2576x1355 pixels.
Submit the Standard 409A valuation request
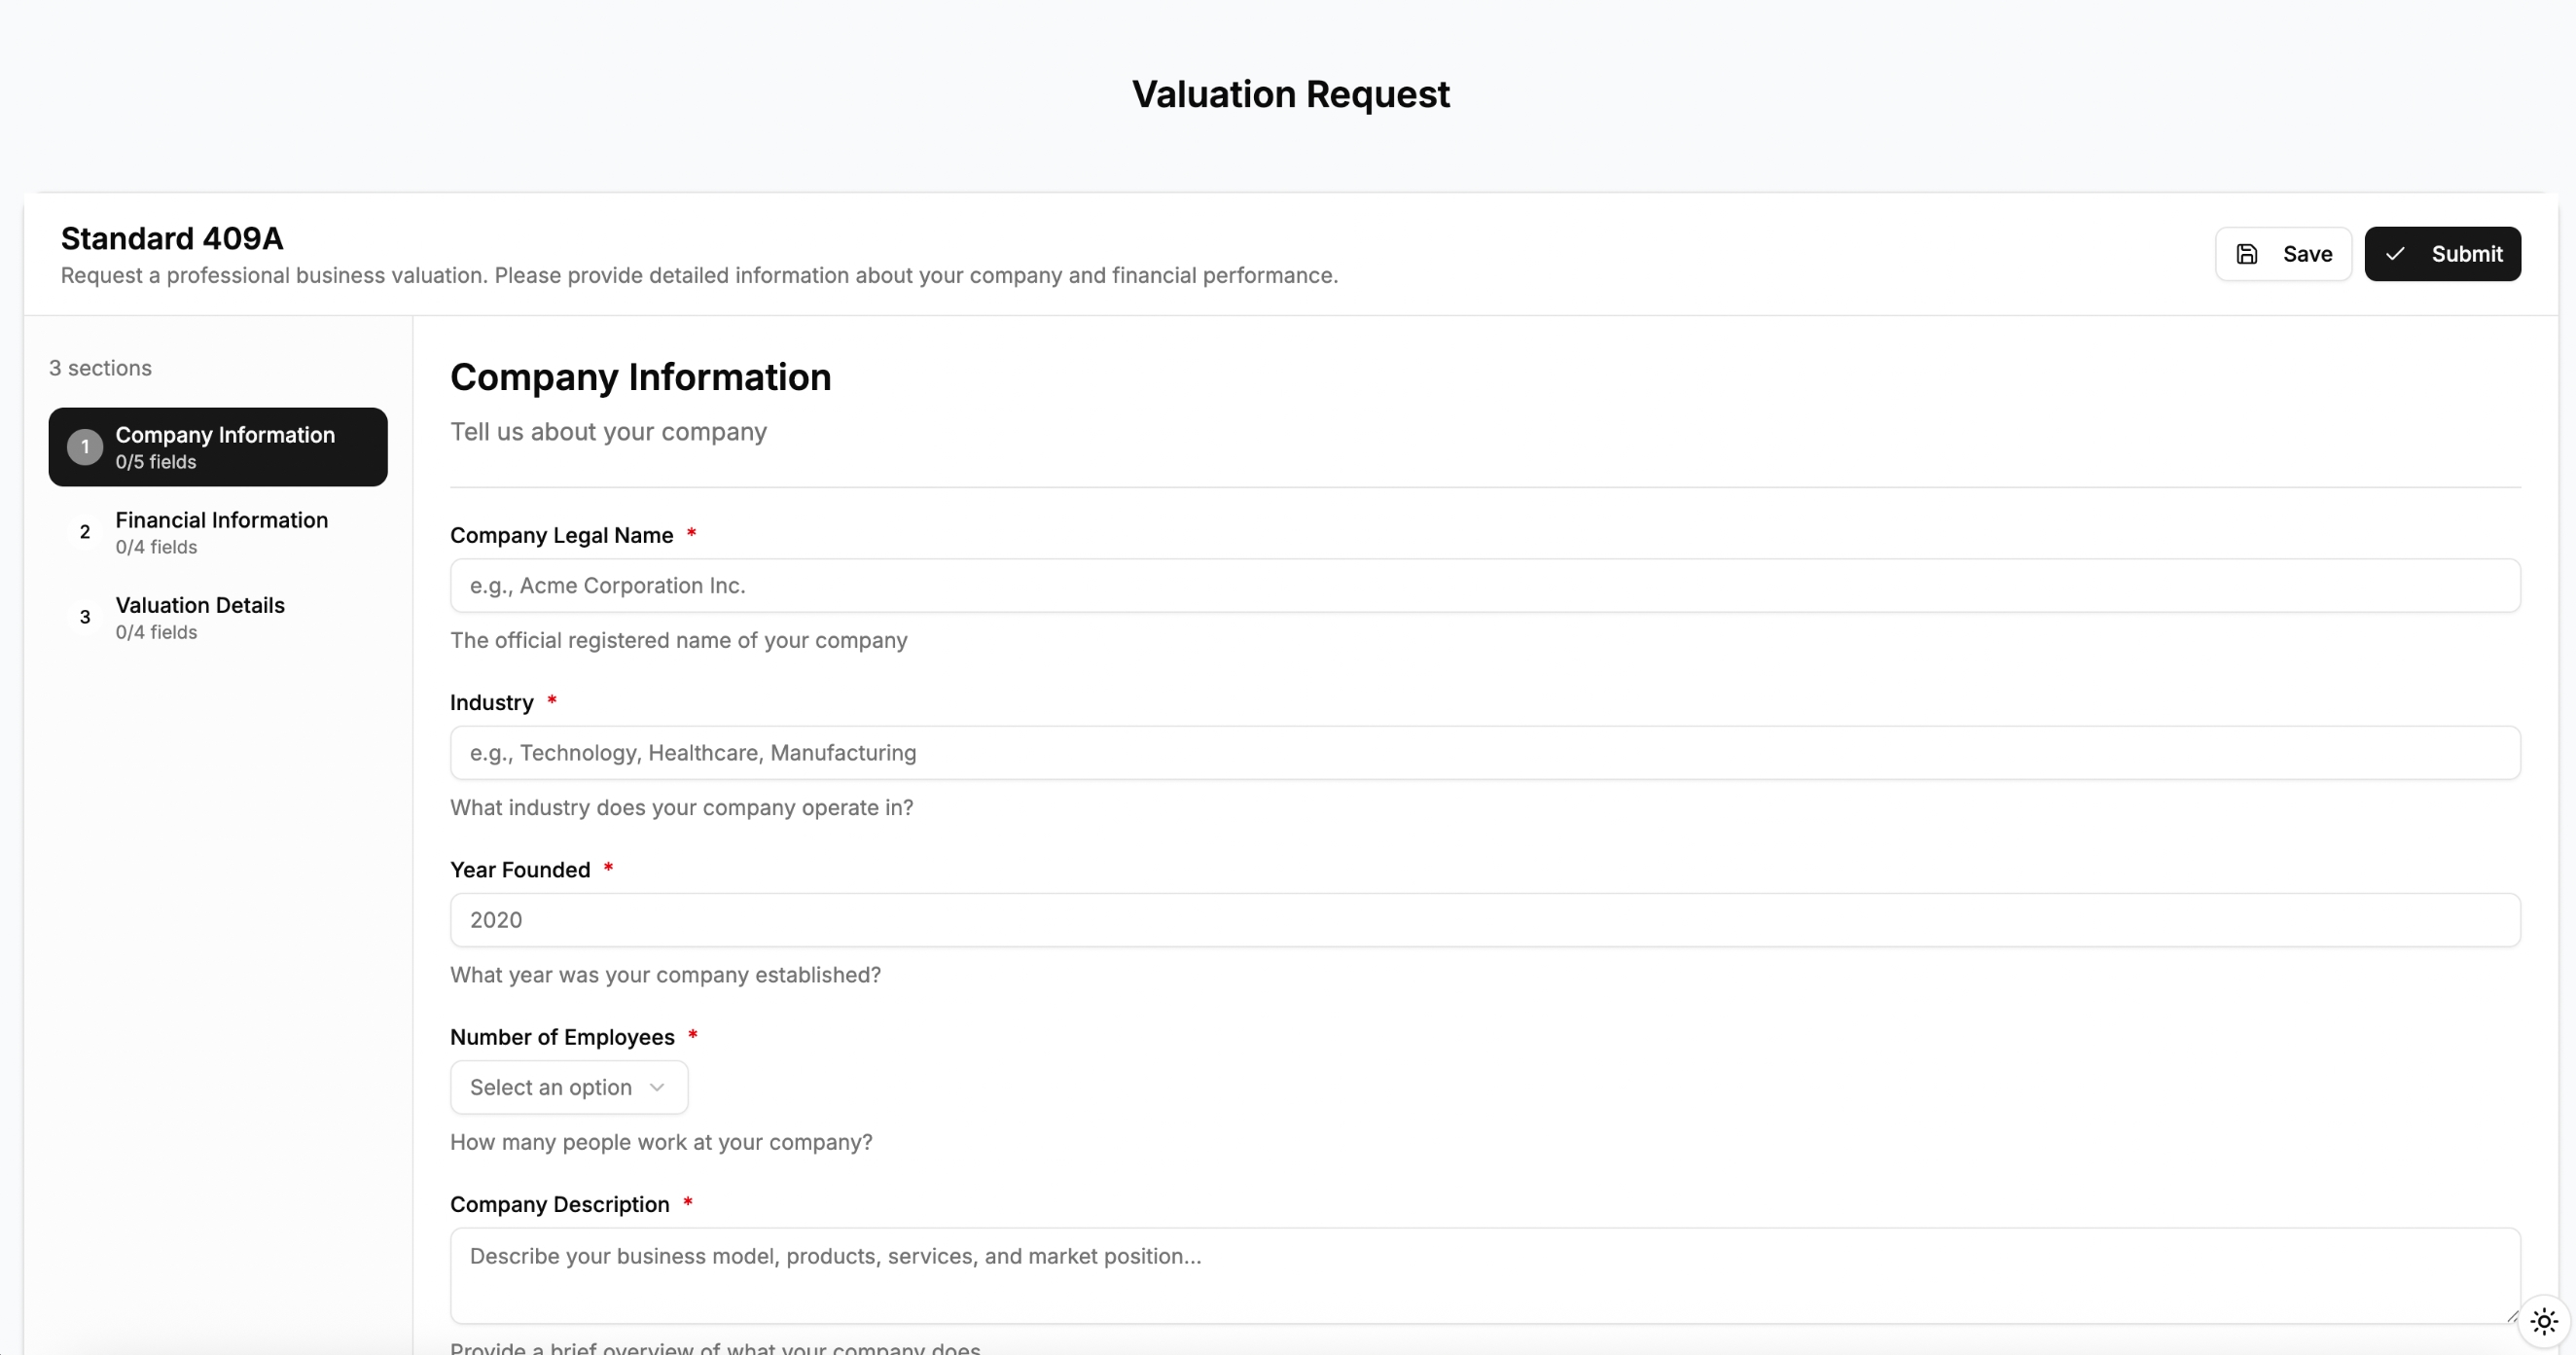point(2443,254)
